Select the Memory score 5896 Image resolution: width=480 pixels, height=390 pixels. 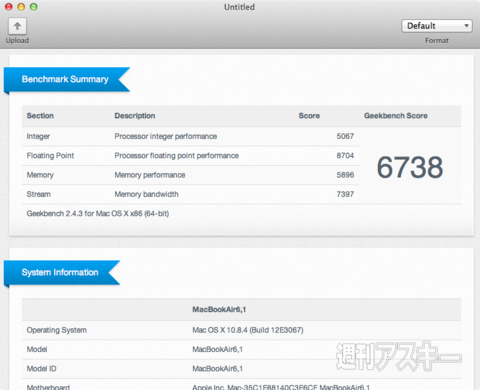(345, 175)
